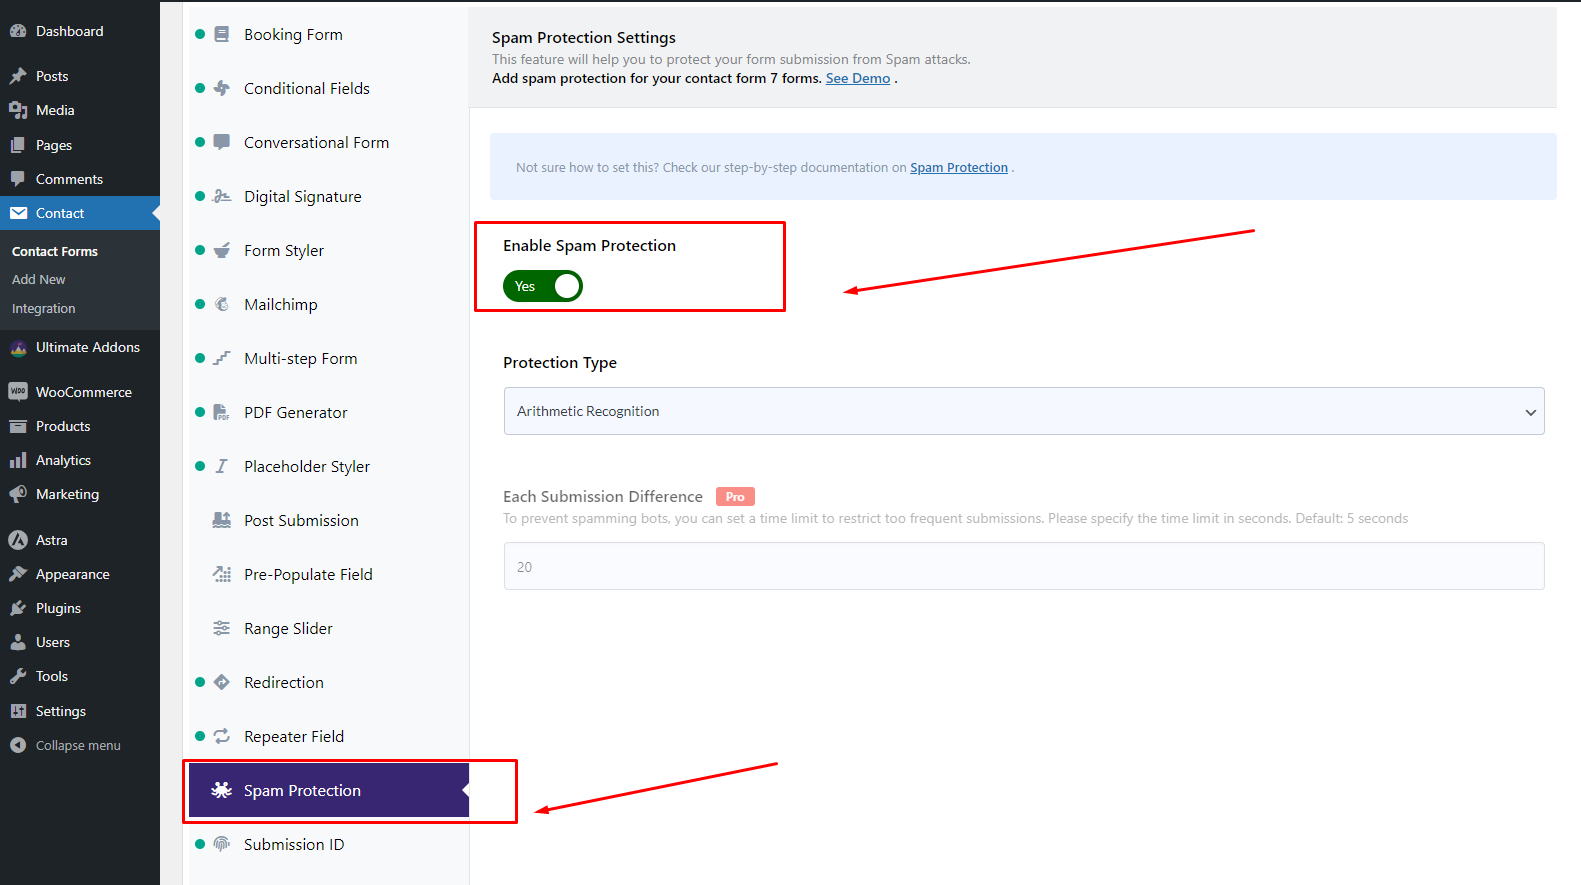Click the Each Submission Difference input field
1581x885 pixels.
[x=1023, y=566]
